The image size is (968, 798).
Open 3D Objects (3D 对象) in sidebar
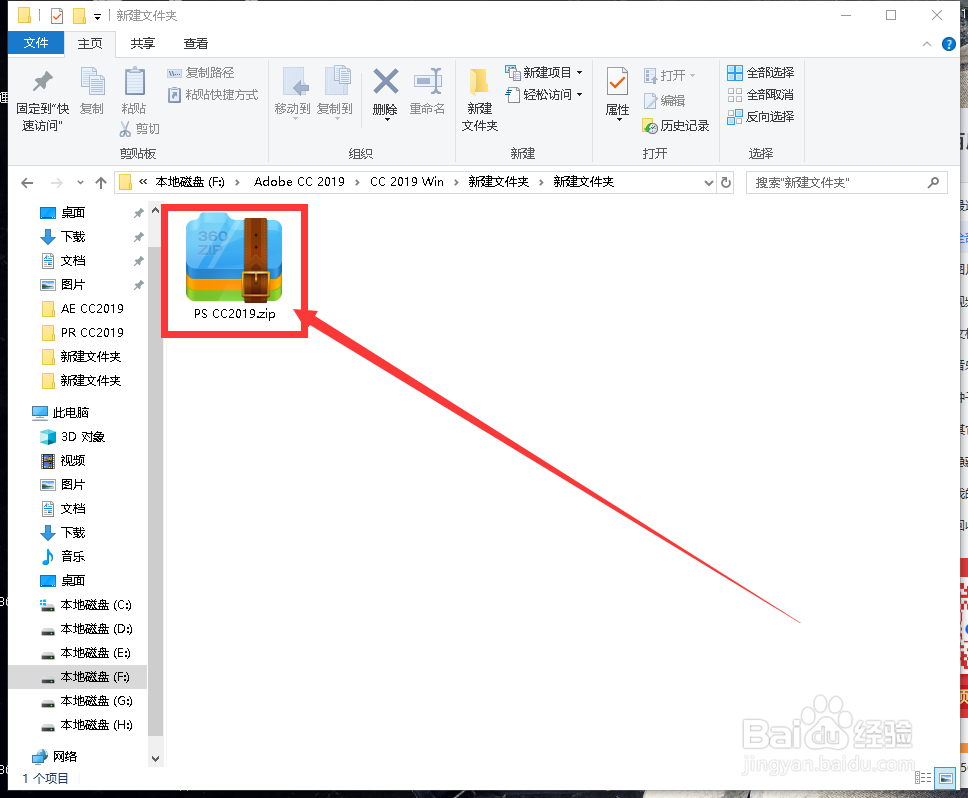(83, 437)
